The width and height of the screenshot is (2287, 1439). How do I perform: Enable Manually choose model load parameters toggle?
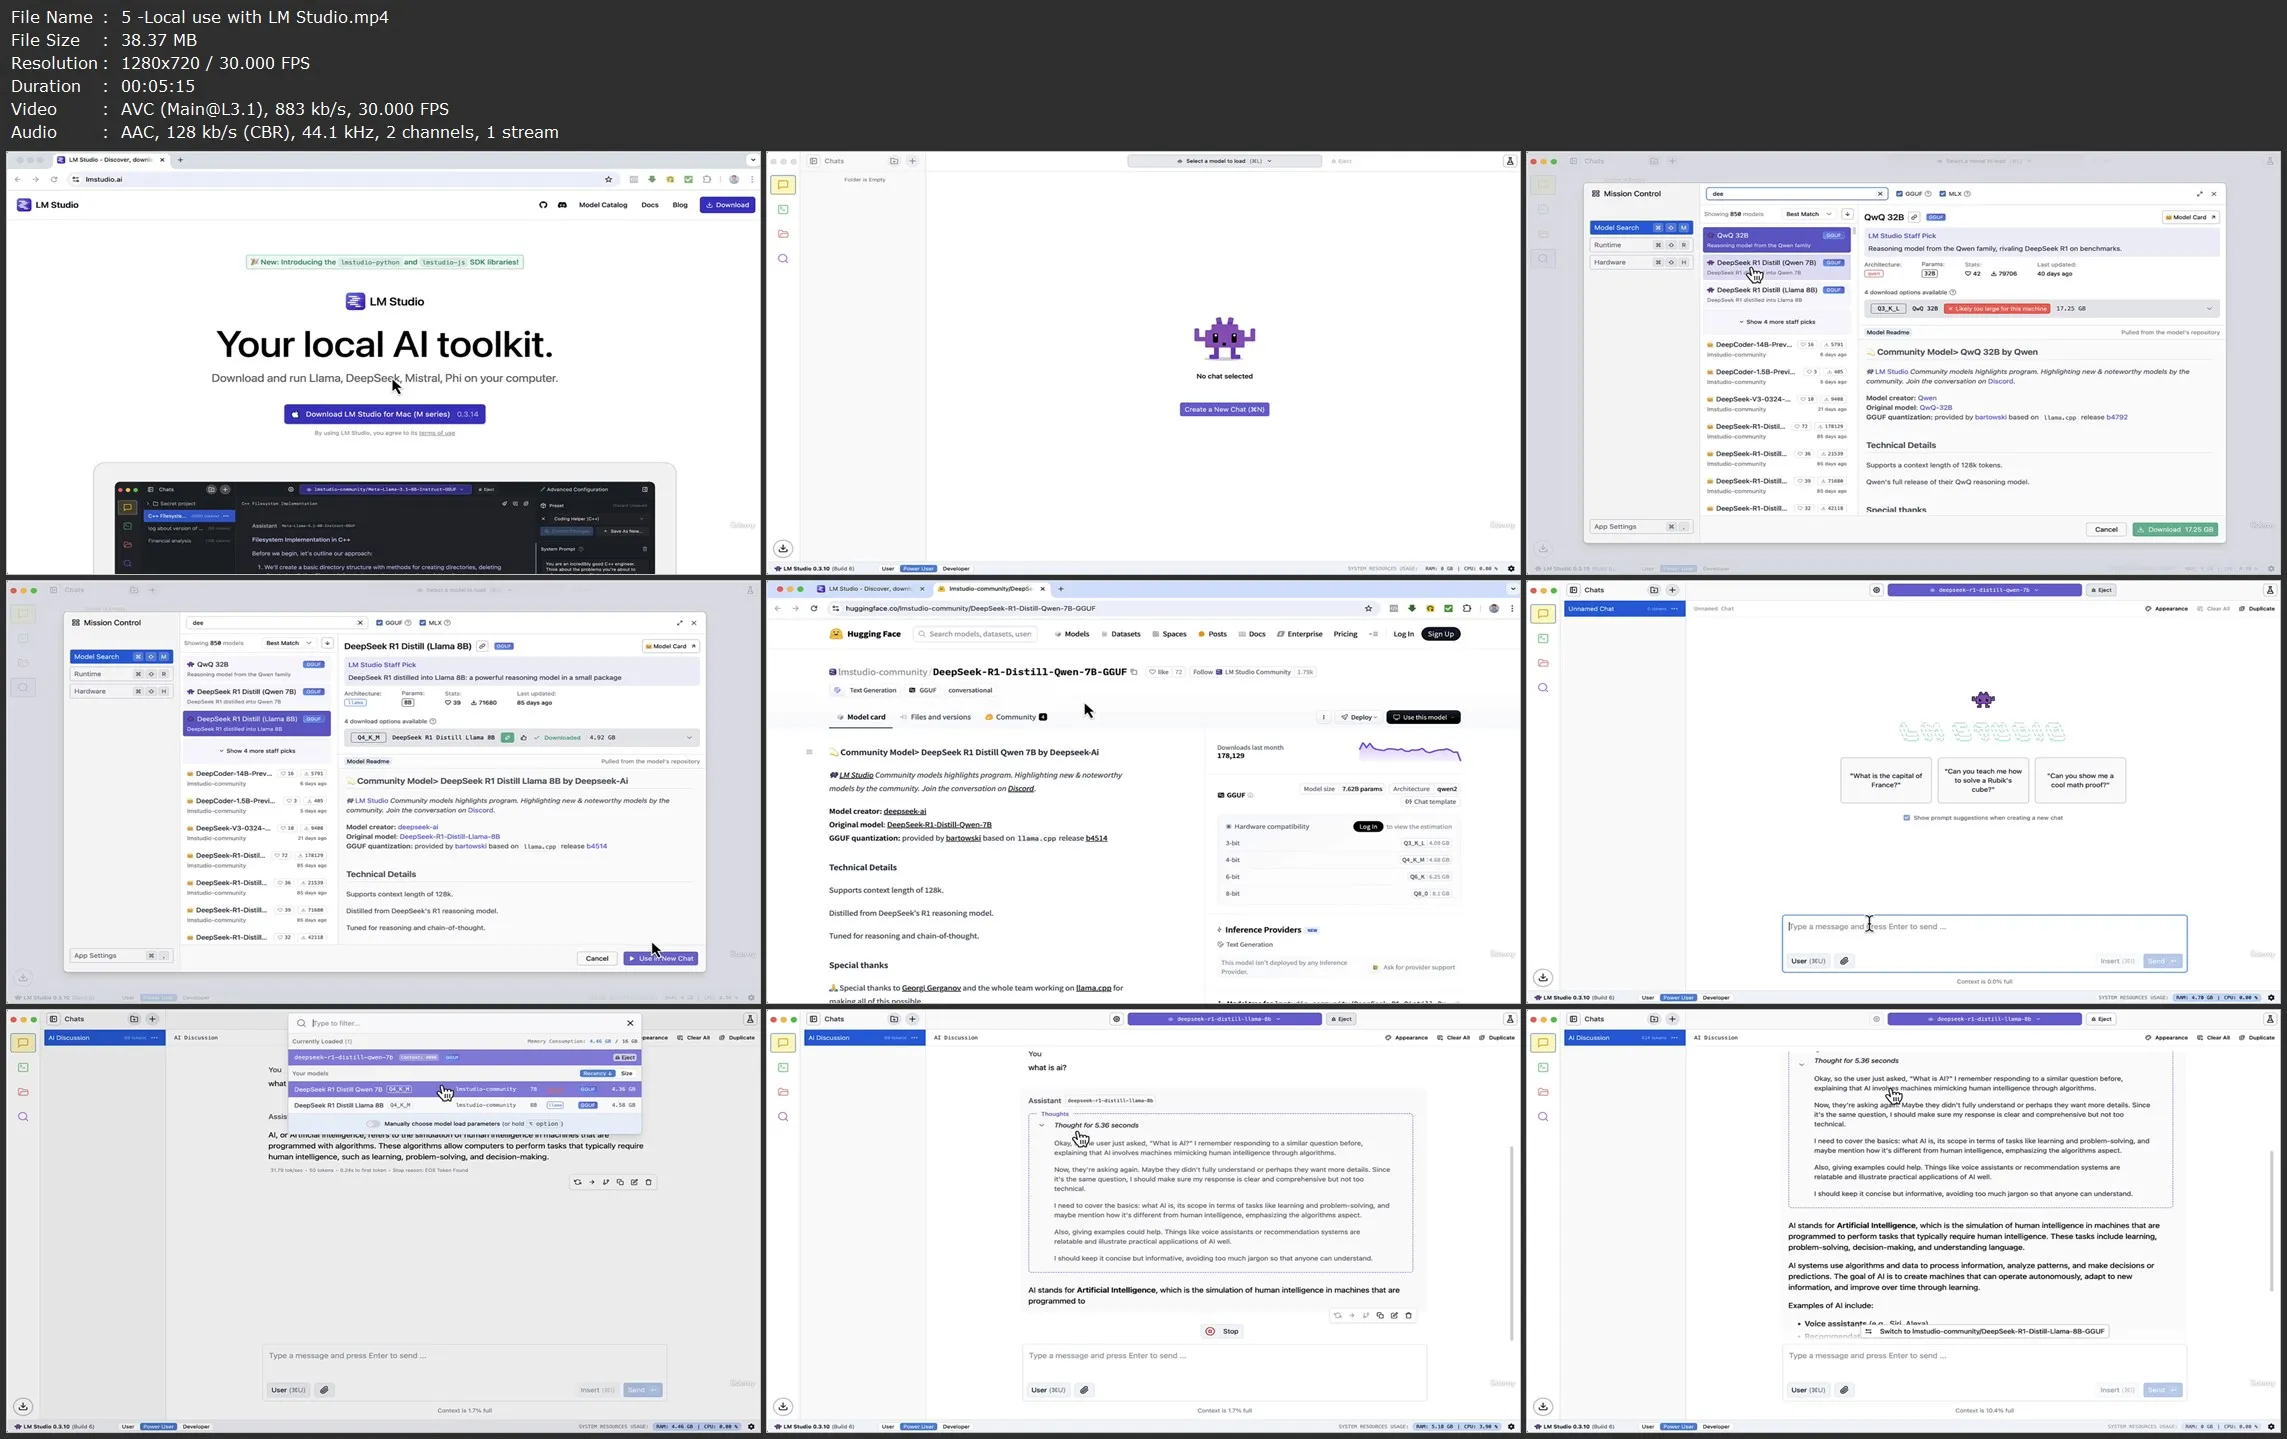point(373,1124)
